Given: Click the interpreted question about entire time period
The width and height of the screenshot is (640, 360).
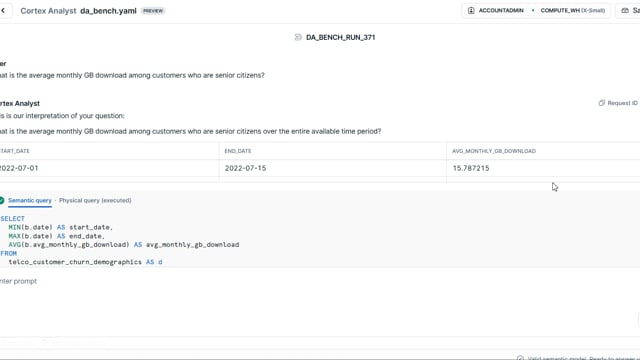Looking at the screenshot, I should pos(190,131).
